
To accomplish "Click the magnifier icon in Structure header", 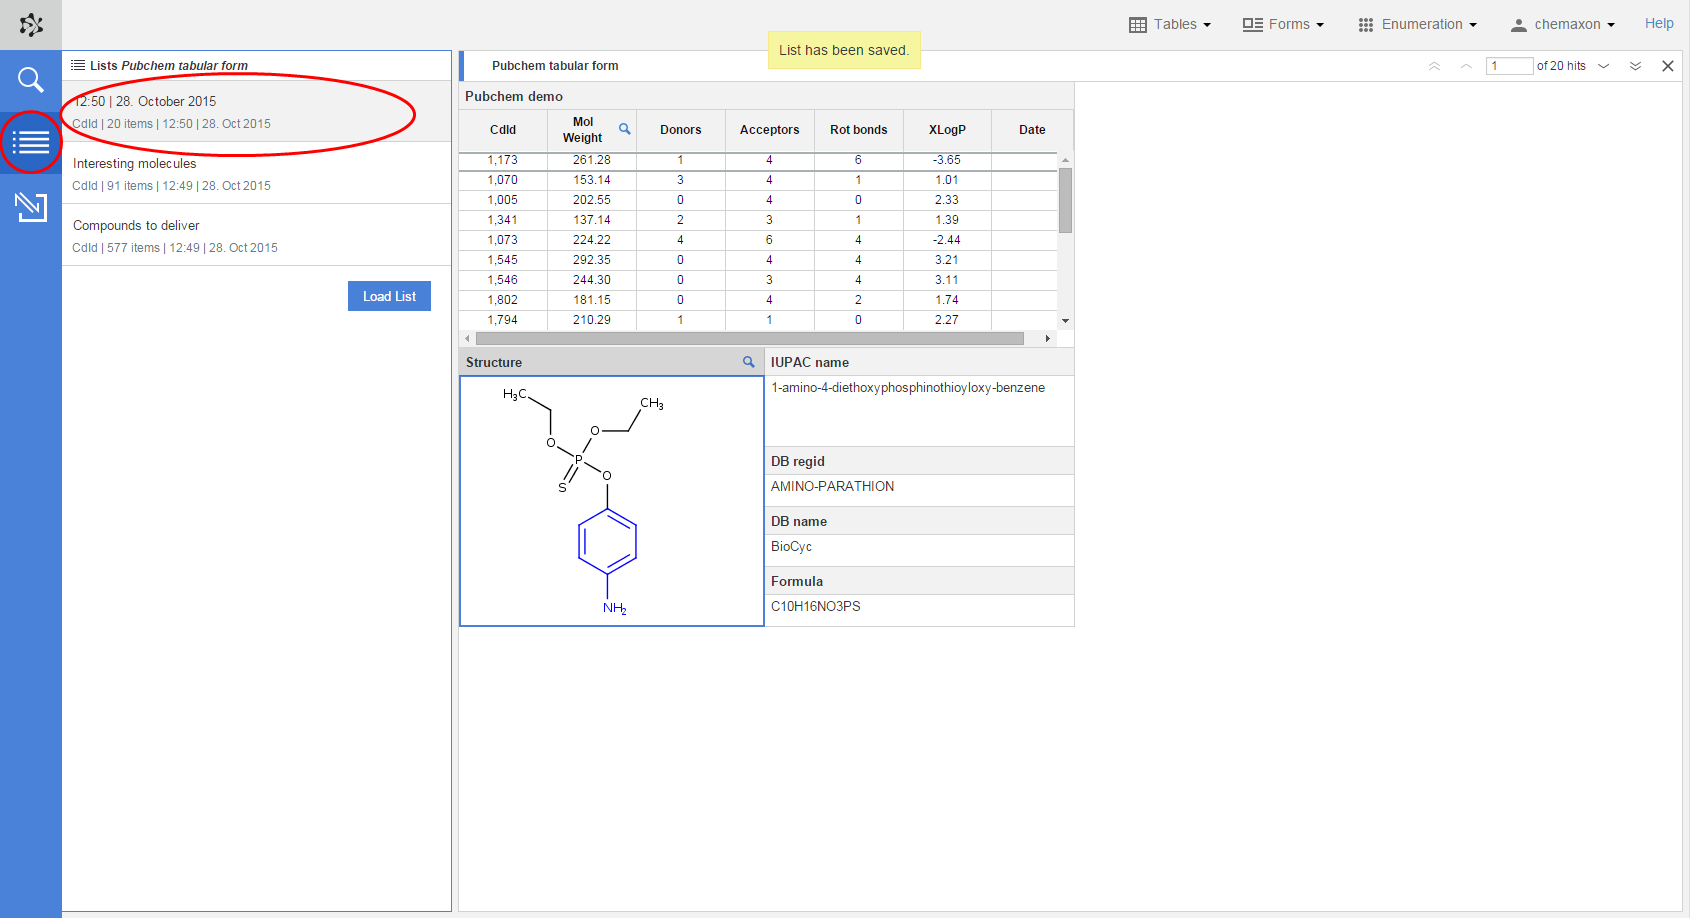I will click(x=748, y=362).
